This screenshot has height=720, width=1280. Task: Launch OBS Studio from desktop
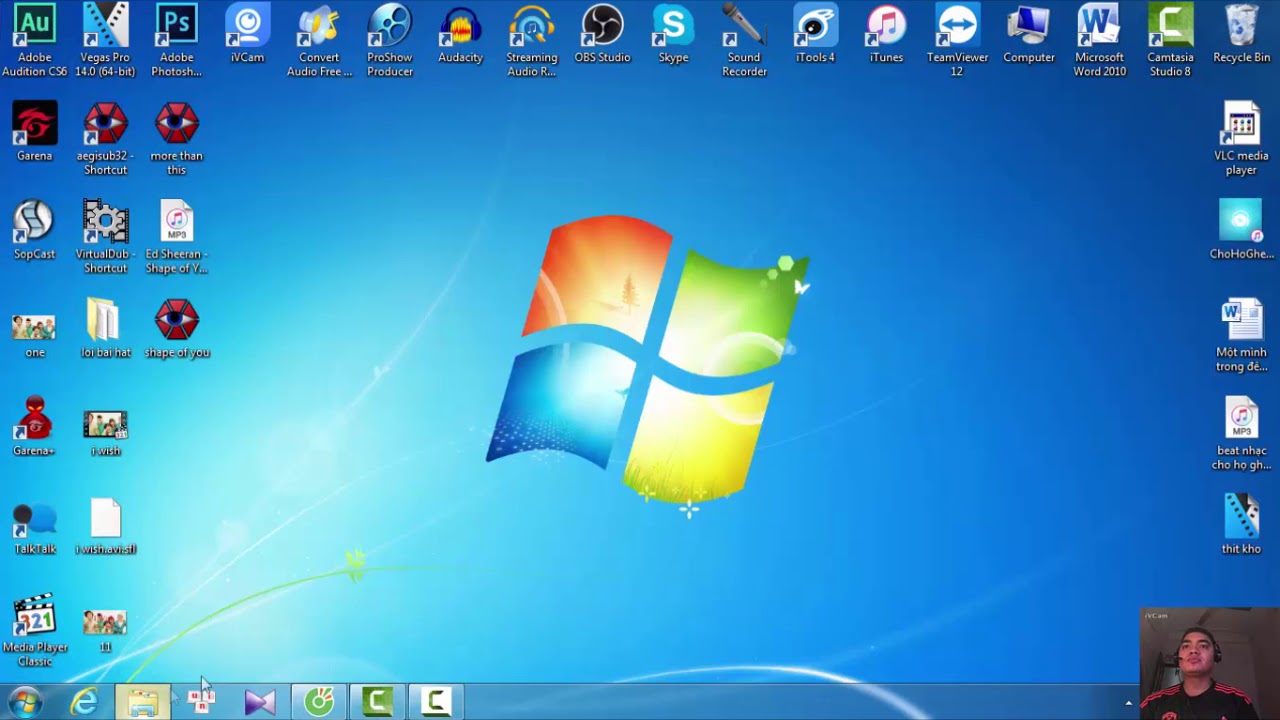coord(602,35)
